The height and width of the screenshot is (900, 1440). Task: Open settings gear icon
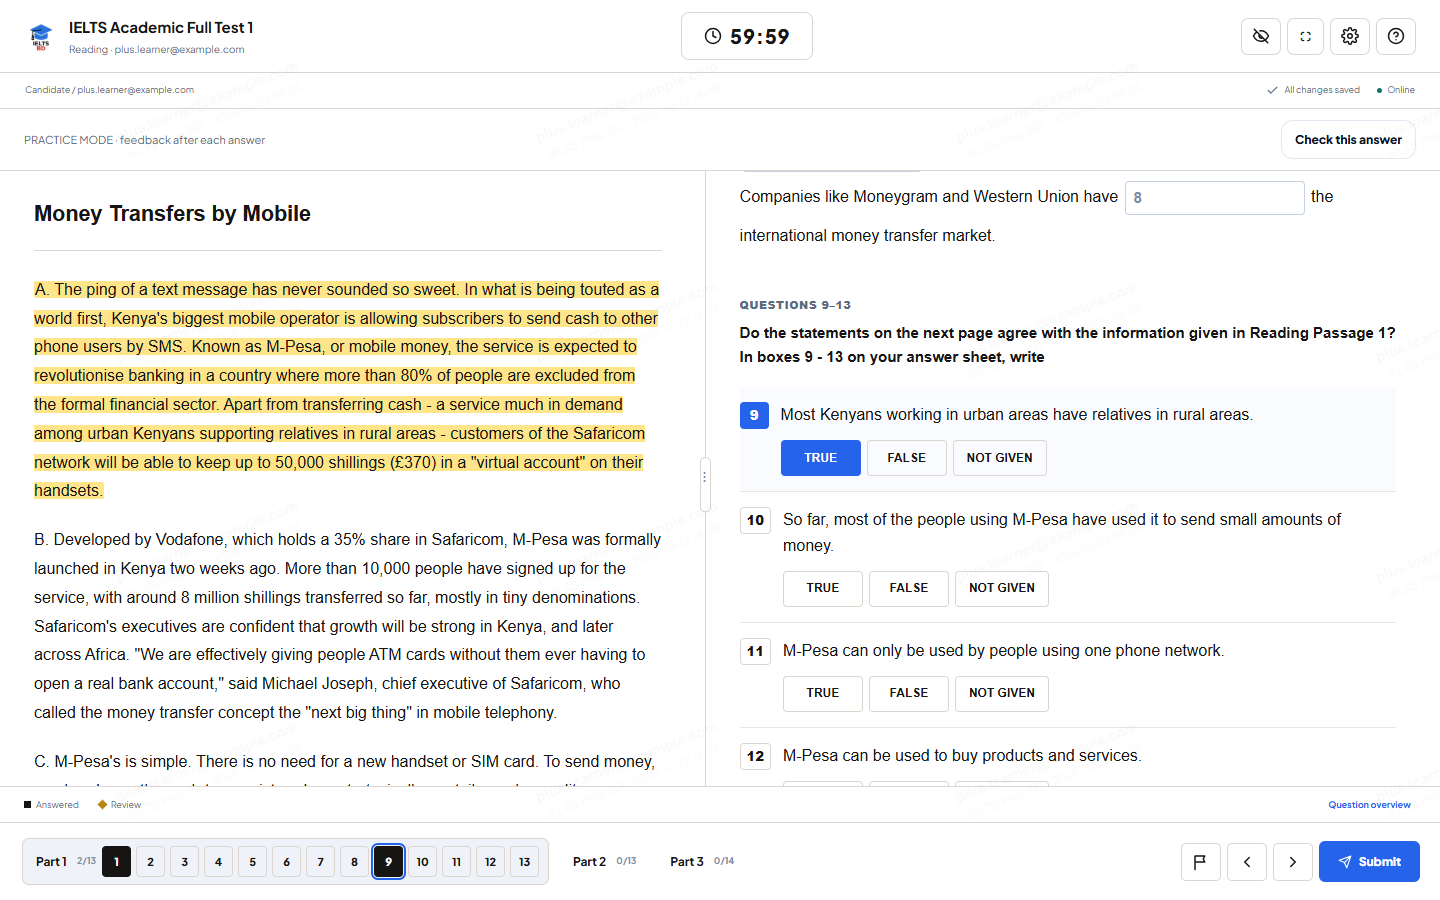1350,36
